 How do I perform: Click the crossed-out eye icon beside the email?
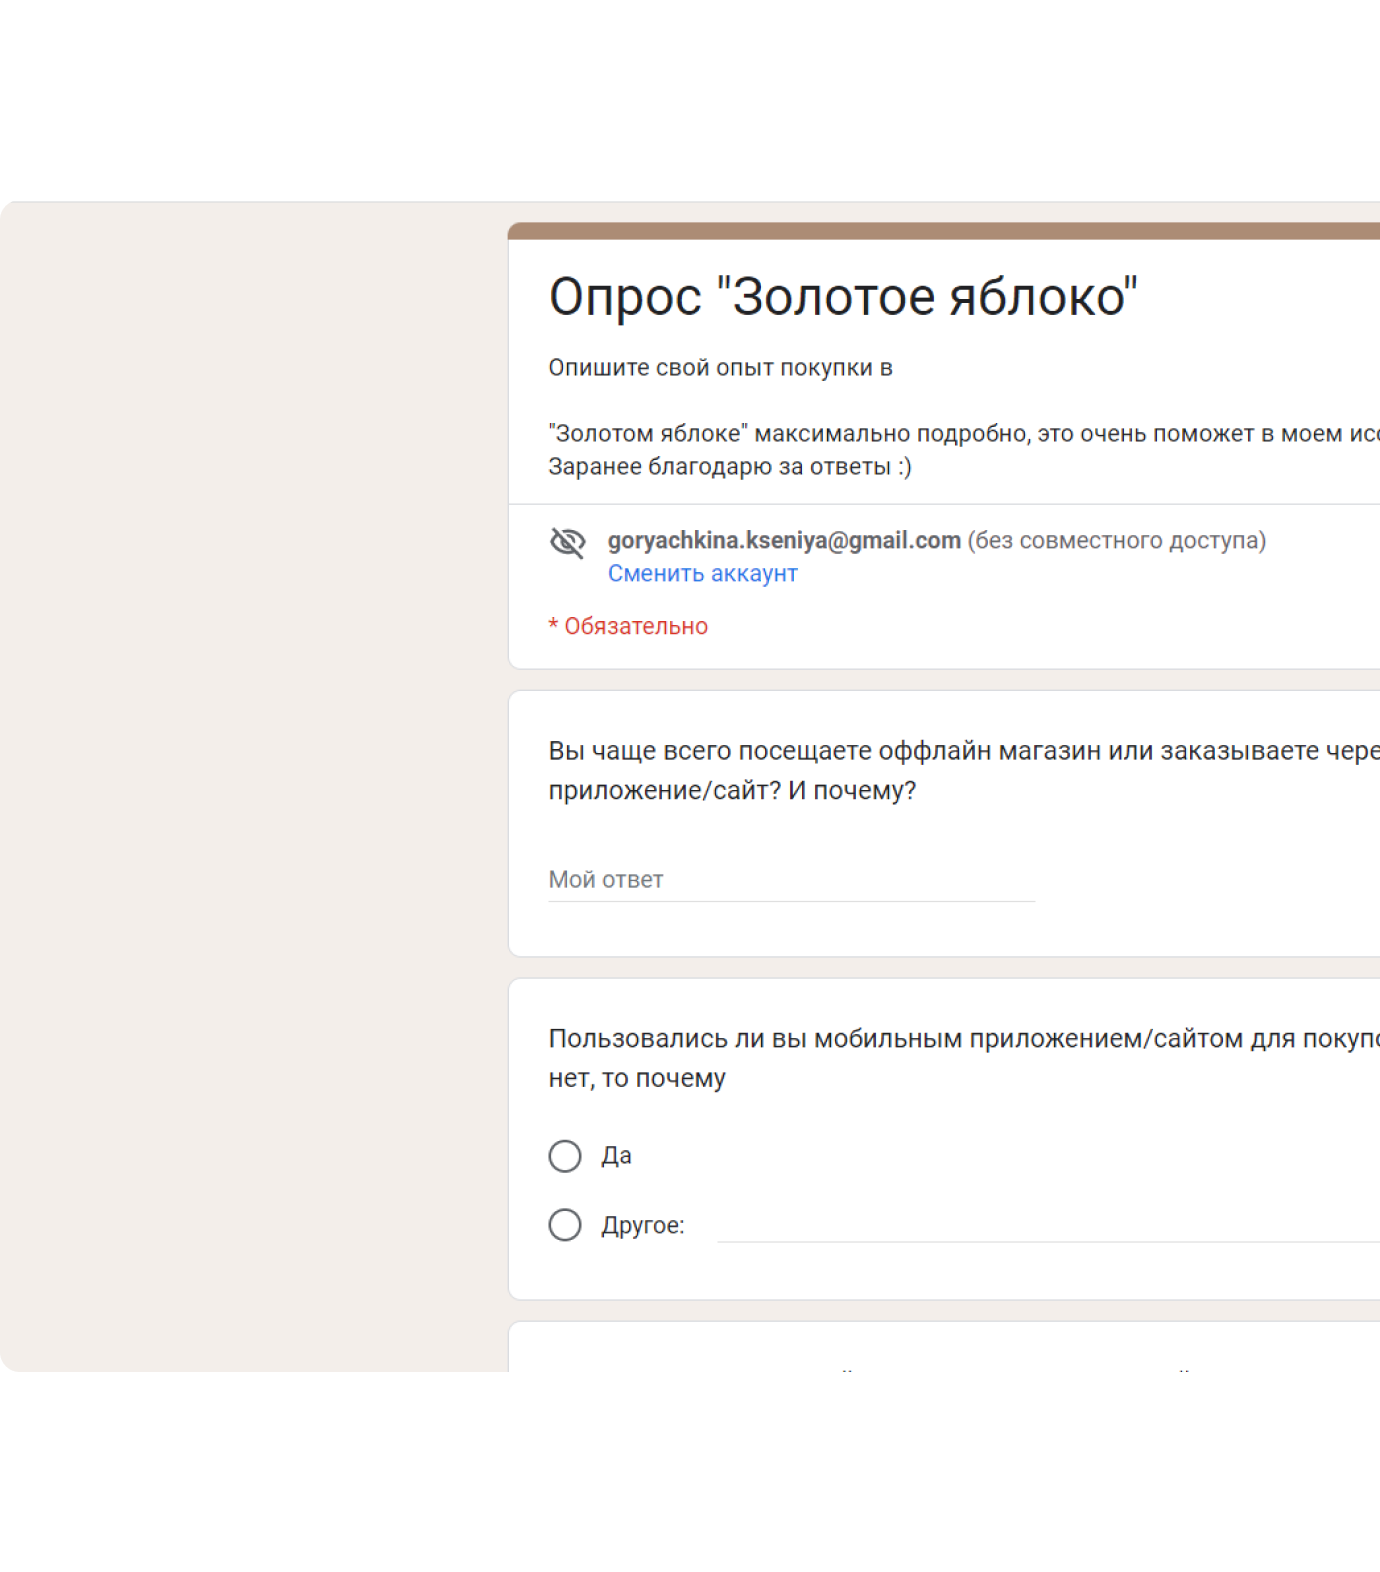[x=567, y=542]
